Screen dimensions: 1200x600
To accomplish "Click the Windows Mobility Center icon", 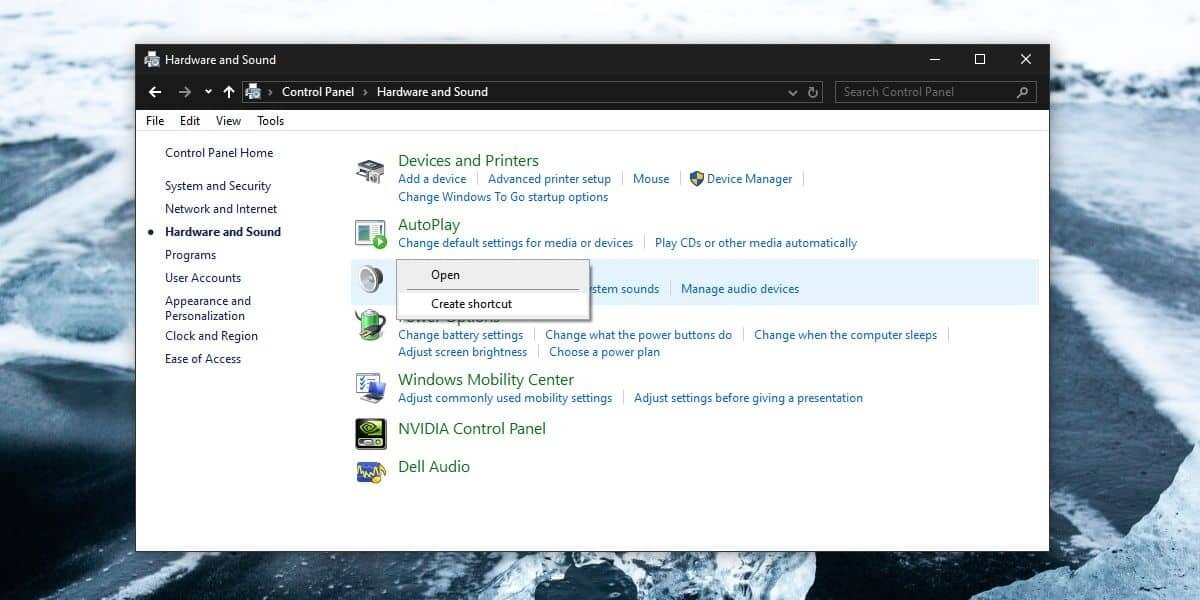I will 369,387.
